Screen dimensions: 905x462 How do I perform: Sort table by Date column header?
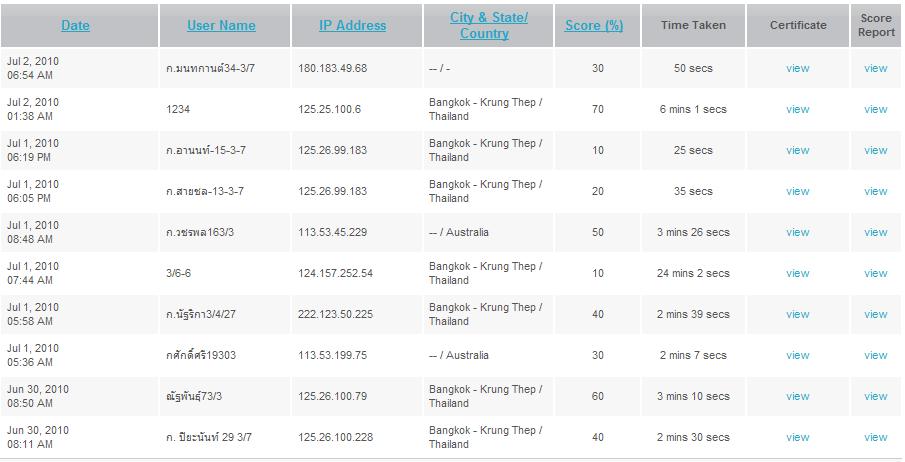click(75, 25)
